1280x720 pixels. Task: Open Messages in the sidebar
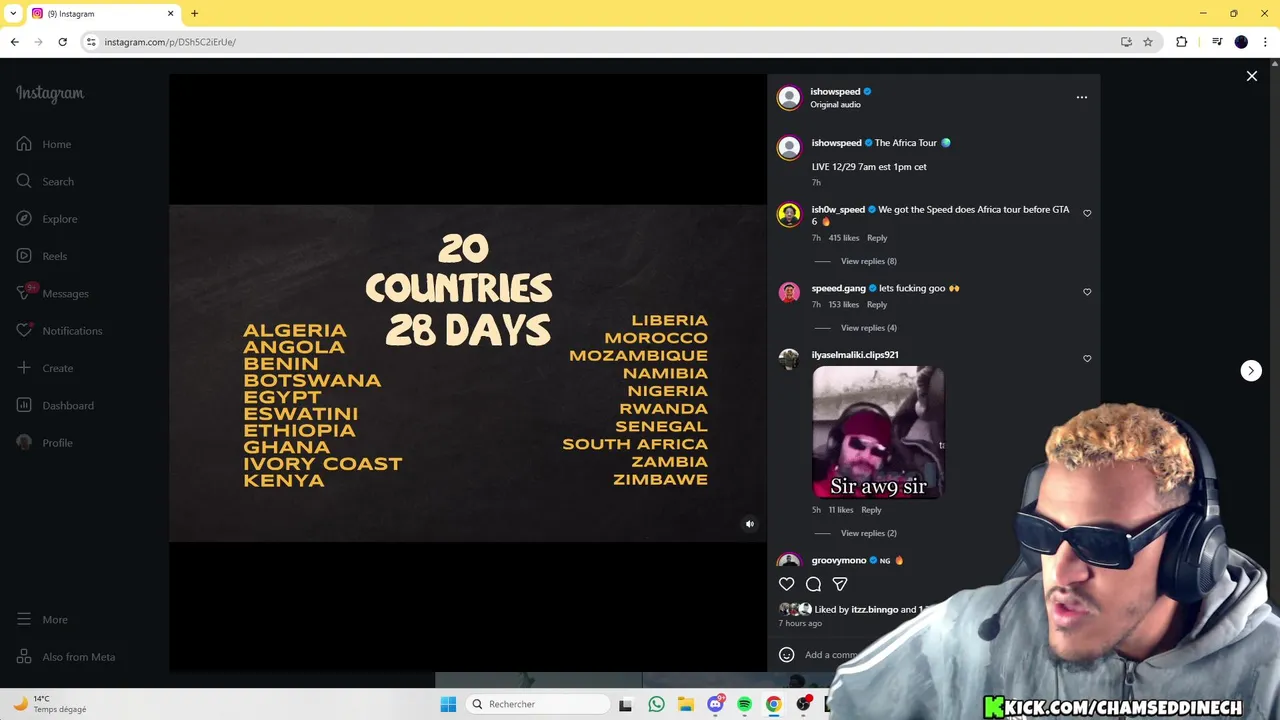[x=52, y=293]
